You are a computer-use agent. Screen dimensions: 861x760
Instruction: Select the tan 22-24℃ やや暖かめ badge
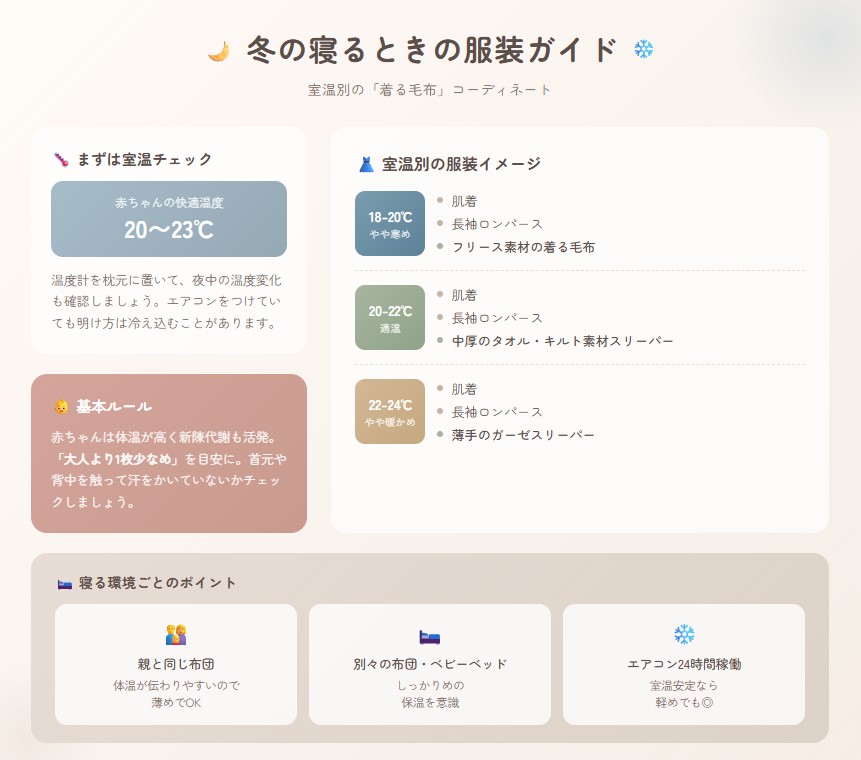(390, 412)
